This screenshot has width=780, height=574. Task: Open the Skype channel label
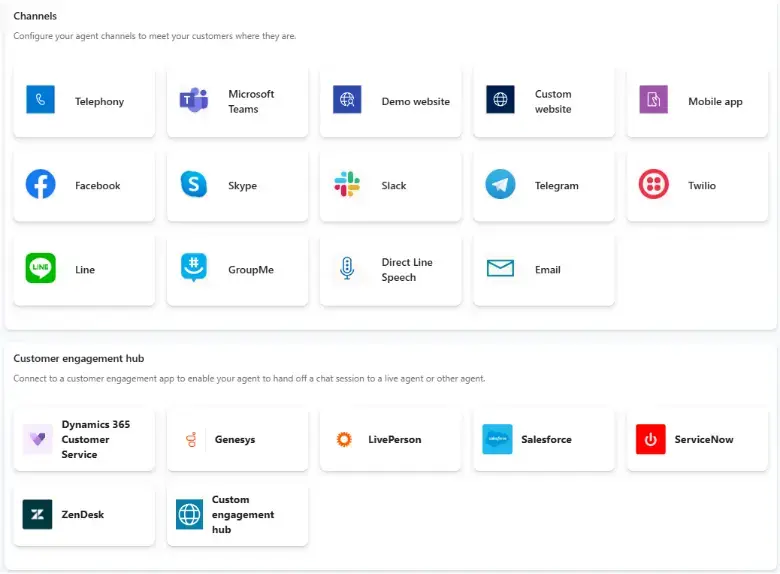coord(242,186)
